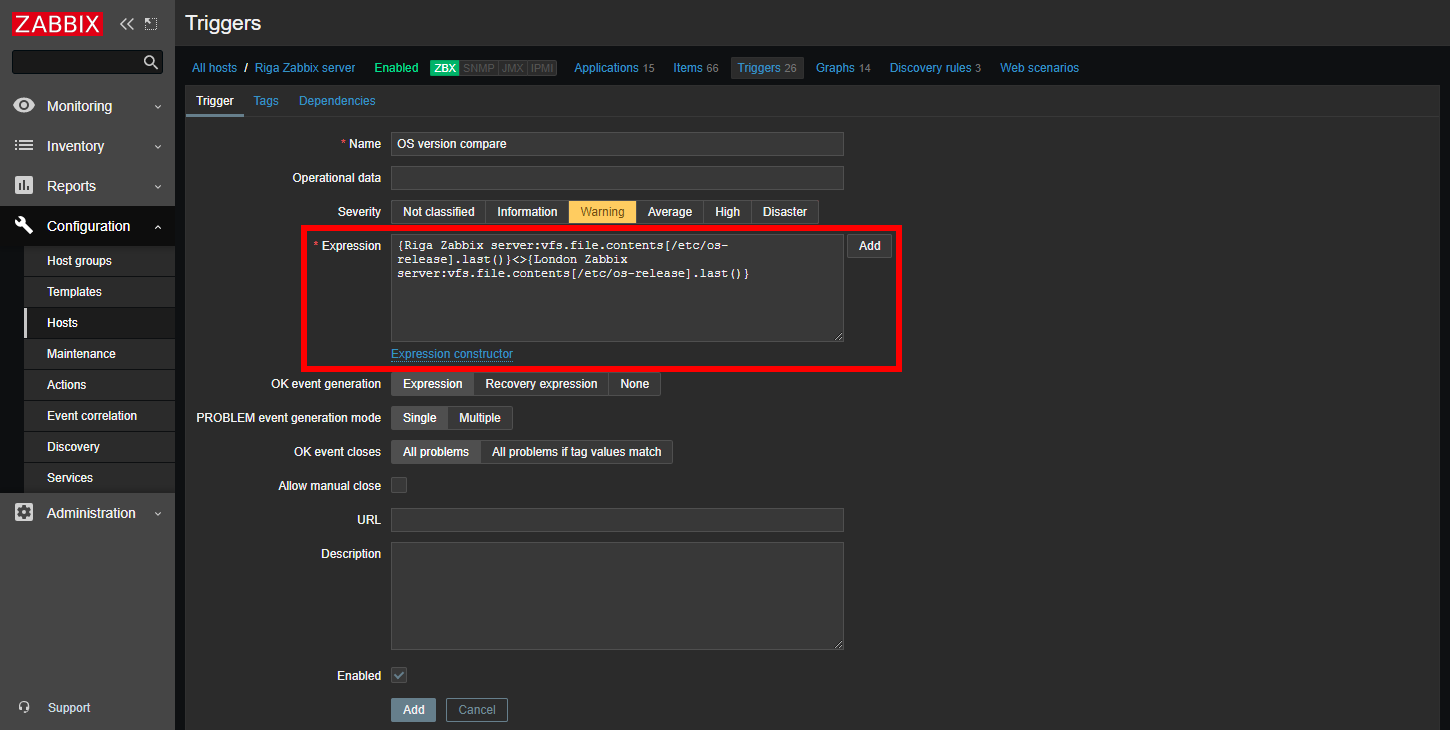Click the fullscreen toggle icon next to chevrons
The width and height of the screenshot is (1450, 730).
pos(149,23)
